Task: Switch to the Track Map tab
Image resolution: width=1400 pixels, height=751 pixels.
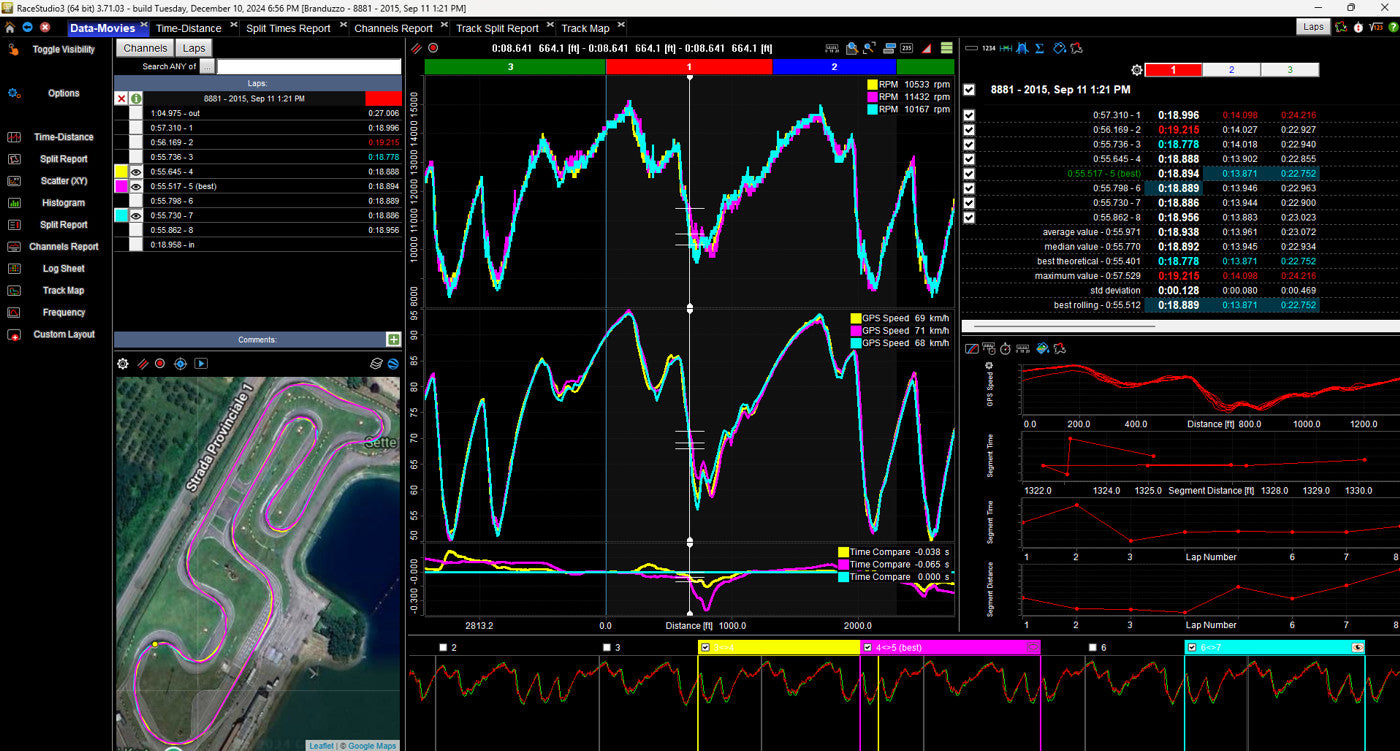Action: coord(585,27)
